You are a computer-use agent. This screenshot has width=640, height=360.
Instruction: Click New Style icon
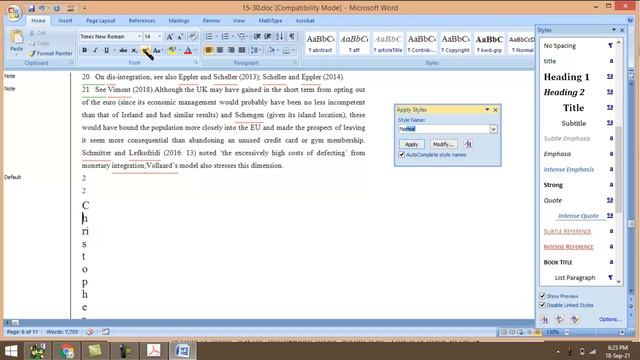(544, 320)
